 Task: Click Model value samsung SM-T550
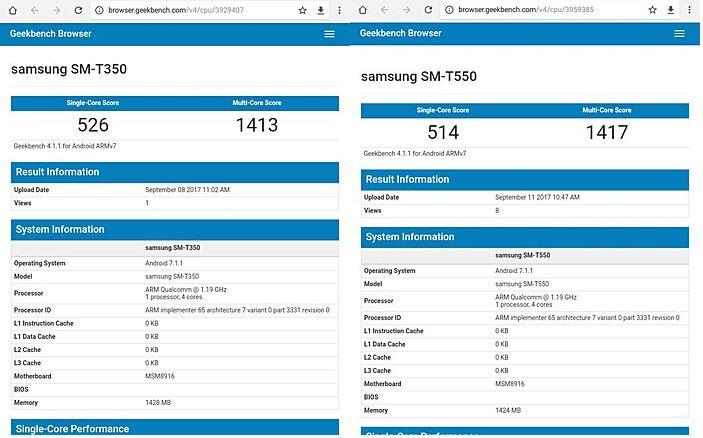click(522, 284)
